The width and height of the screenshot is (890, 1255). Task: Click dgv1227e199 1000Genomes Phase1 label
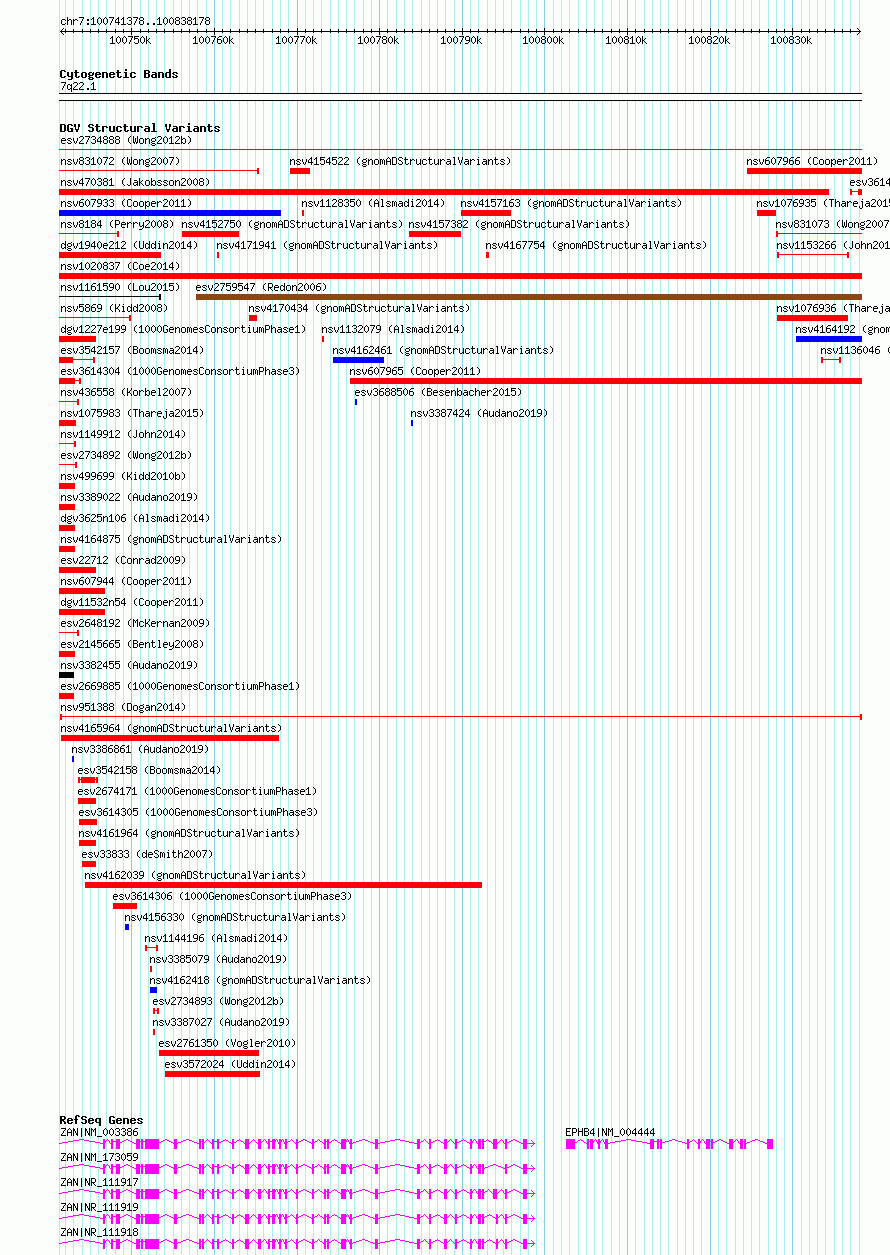coord(183,330)
